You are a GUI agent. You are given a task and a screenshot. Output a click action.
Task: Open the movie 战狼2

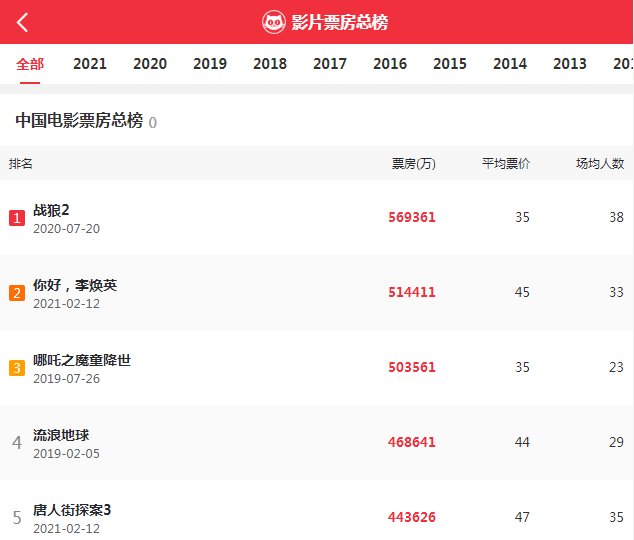(x=51, y=210)
